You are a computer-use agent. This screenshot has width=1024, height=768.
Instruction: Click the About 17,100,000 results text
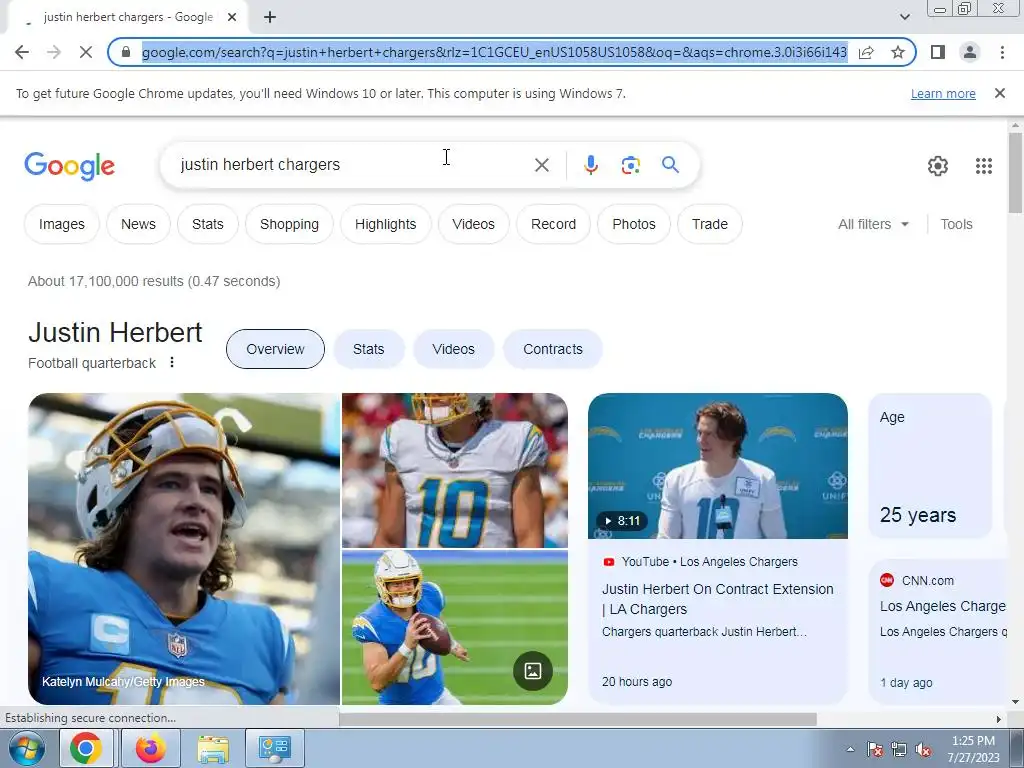click(x=154, y=281)
